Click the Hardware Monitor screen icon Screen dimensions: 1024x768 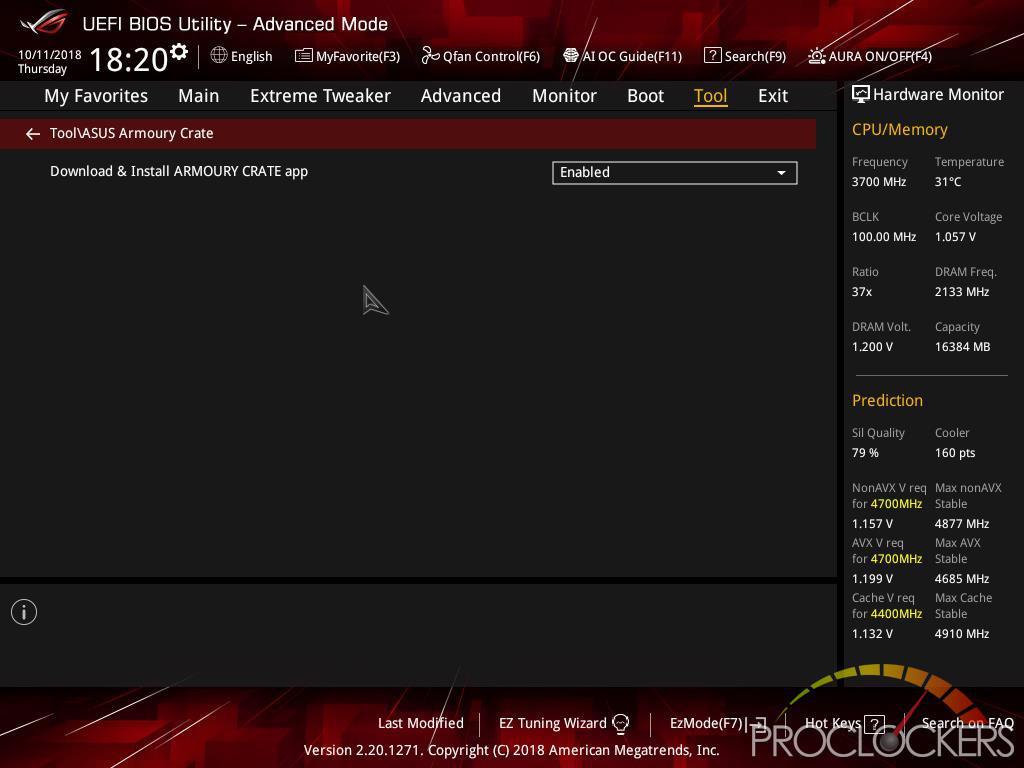click(861, 95)
